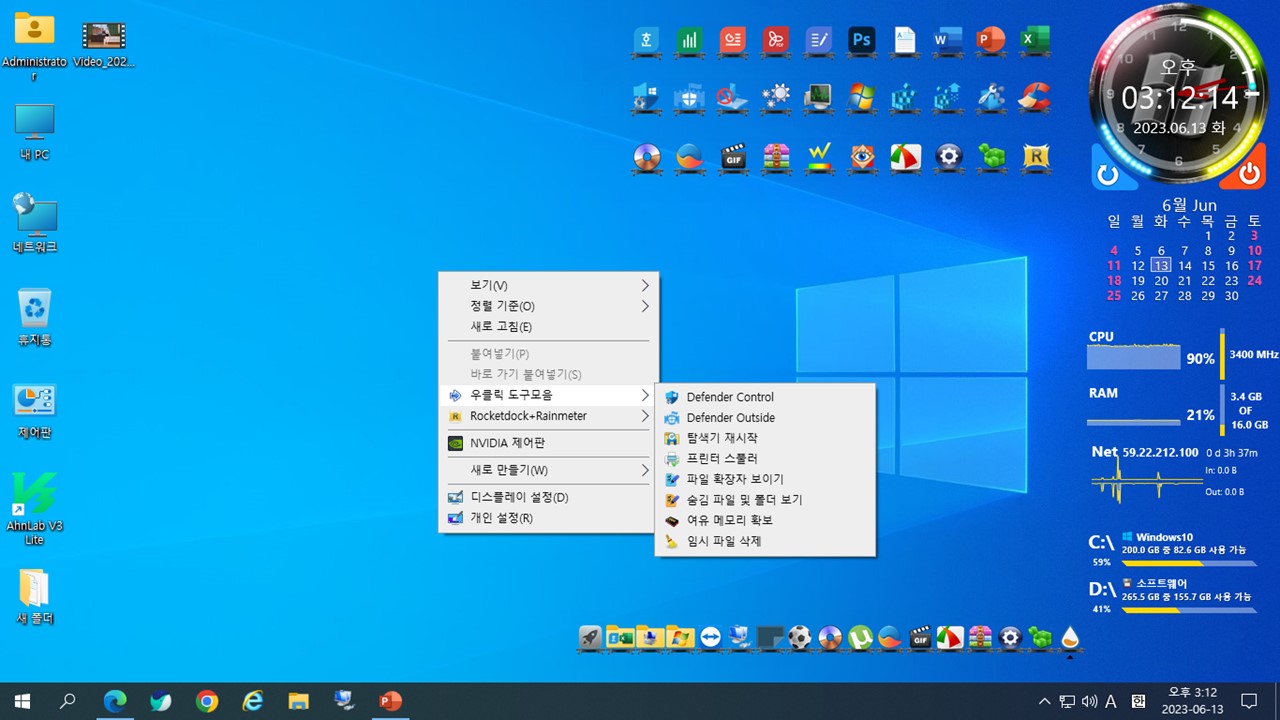This screenshot has height=720, width=1280.
Task: Open TeamViewer from the bottom dock
Action: click(710, 637)
